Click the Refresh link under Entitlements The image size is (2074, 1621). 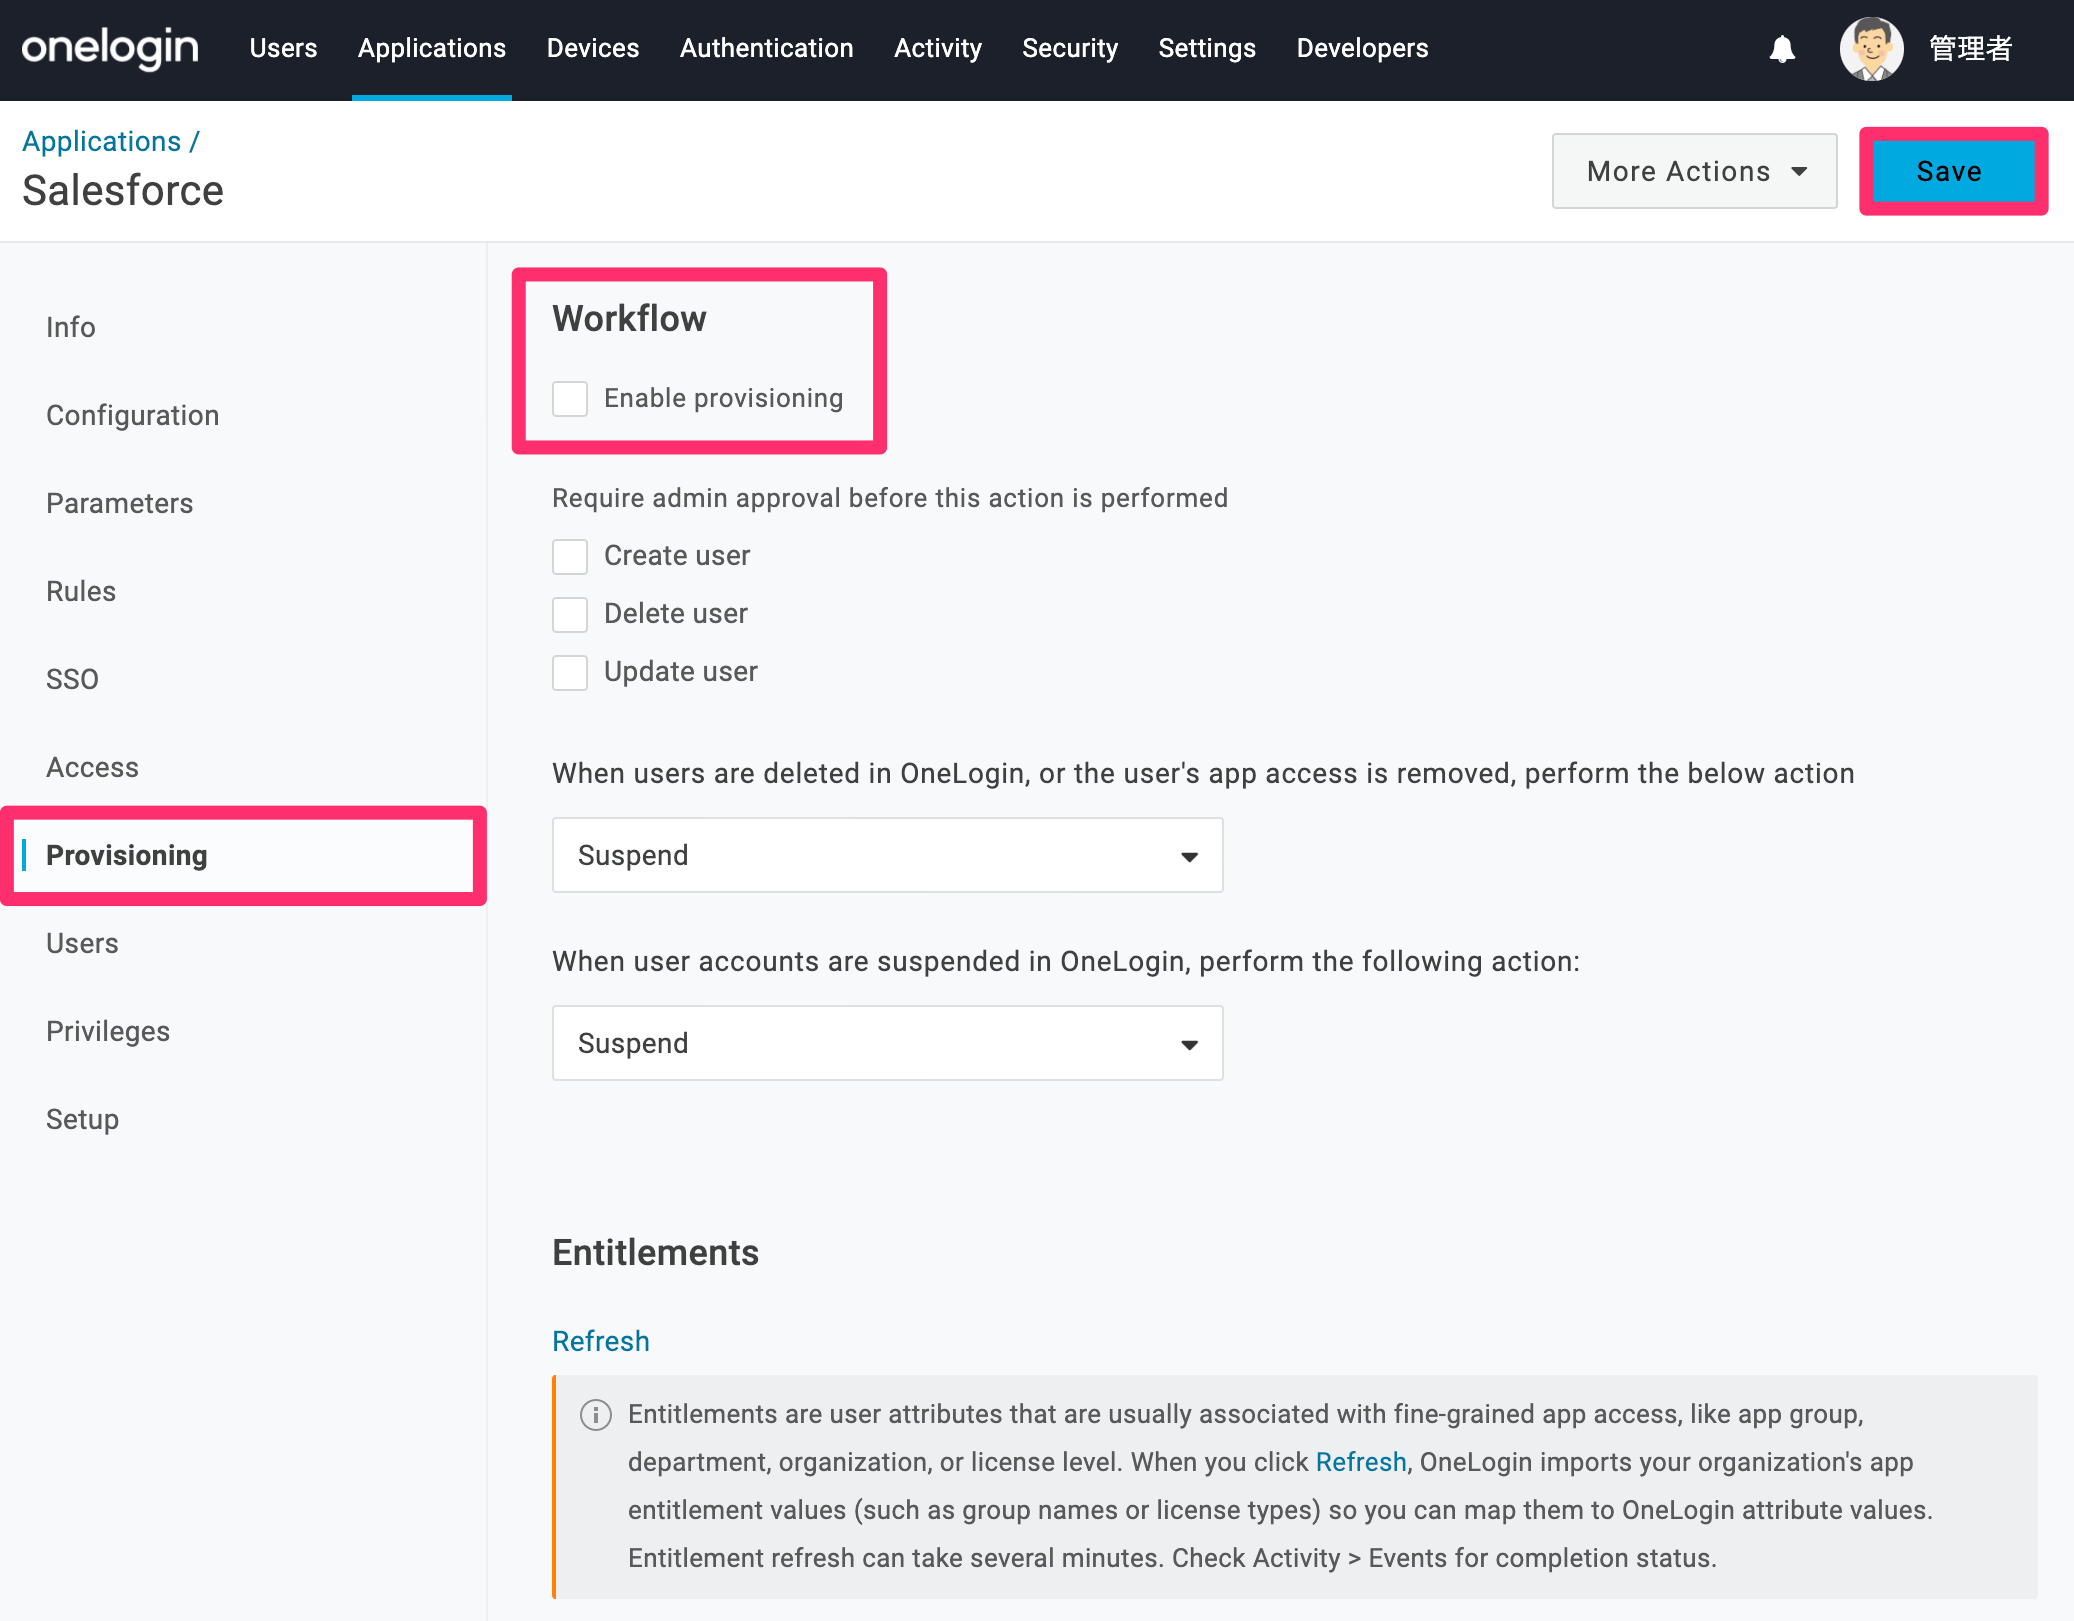point(601,1341)
